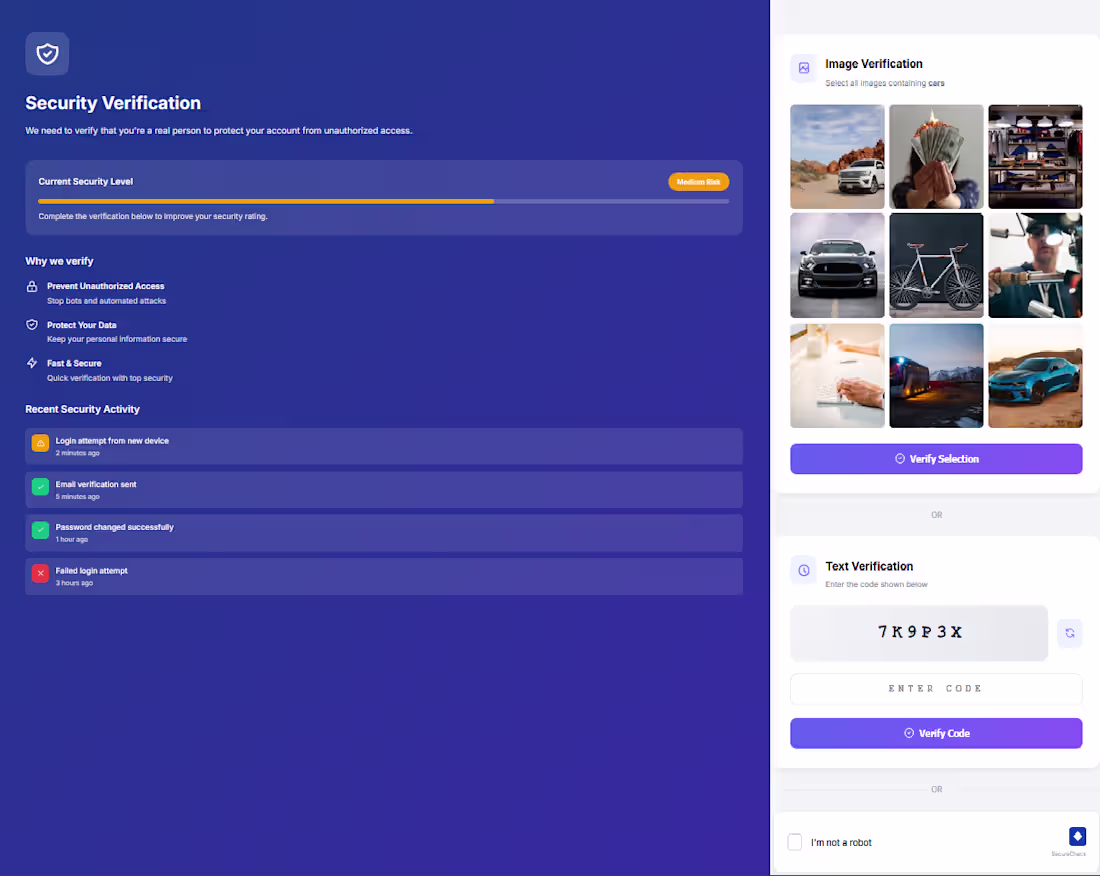This screenshot has height=876, width=1100.
Task: Select the bus at night image
Action: [936, 375]
